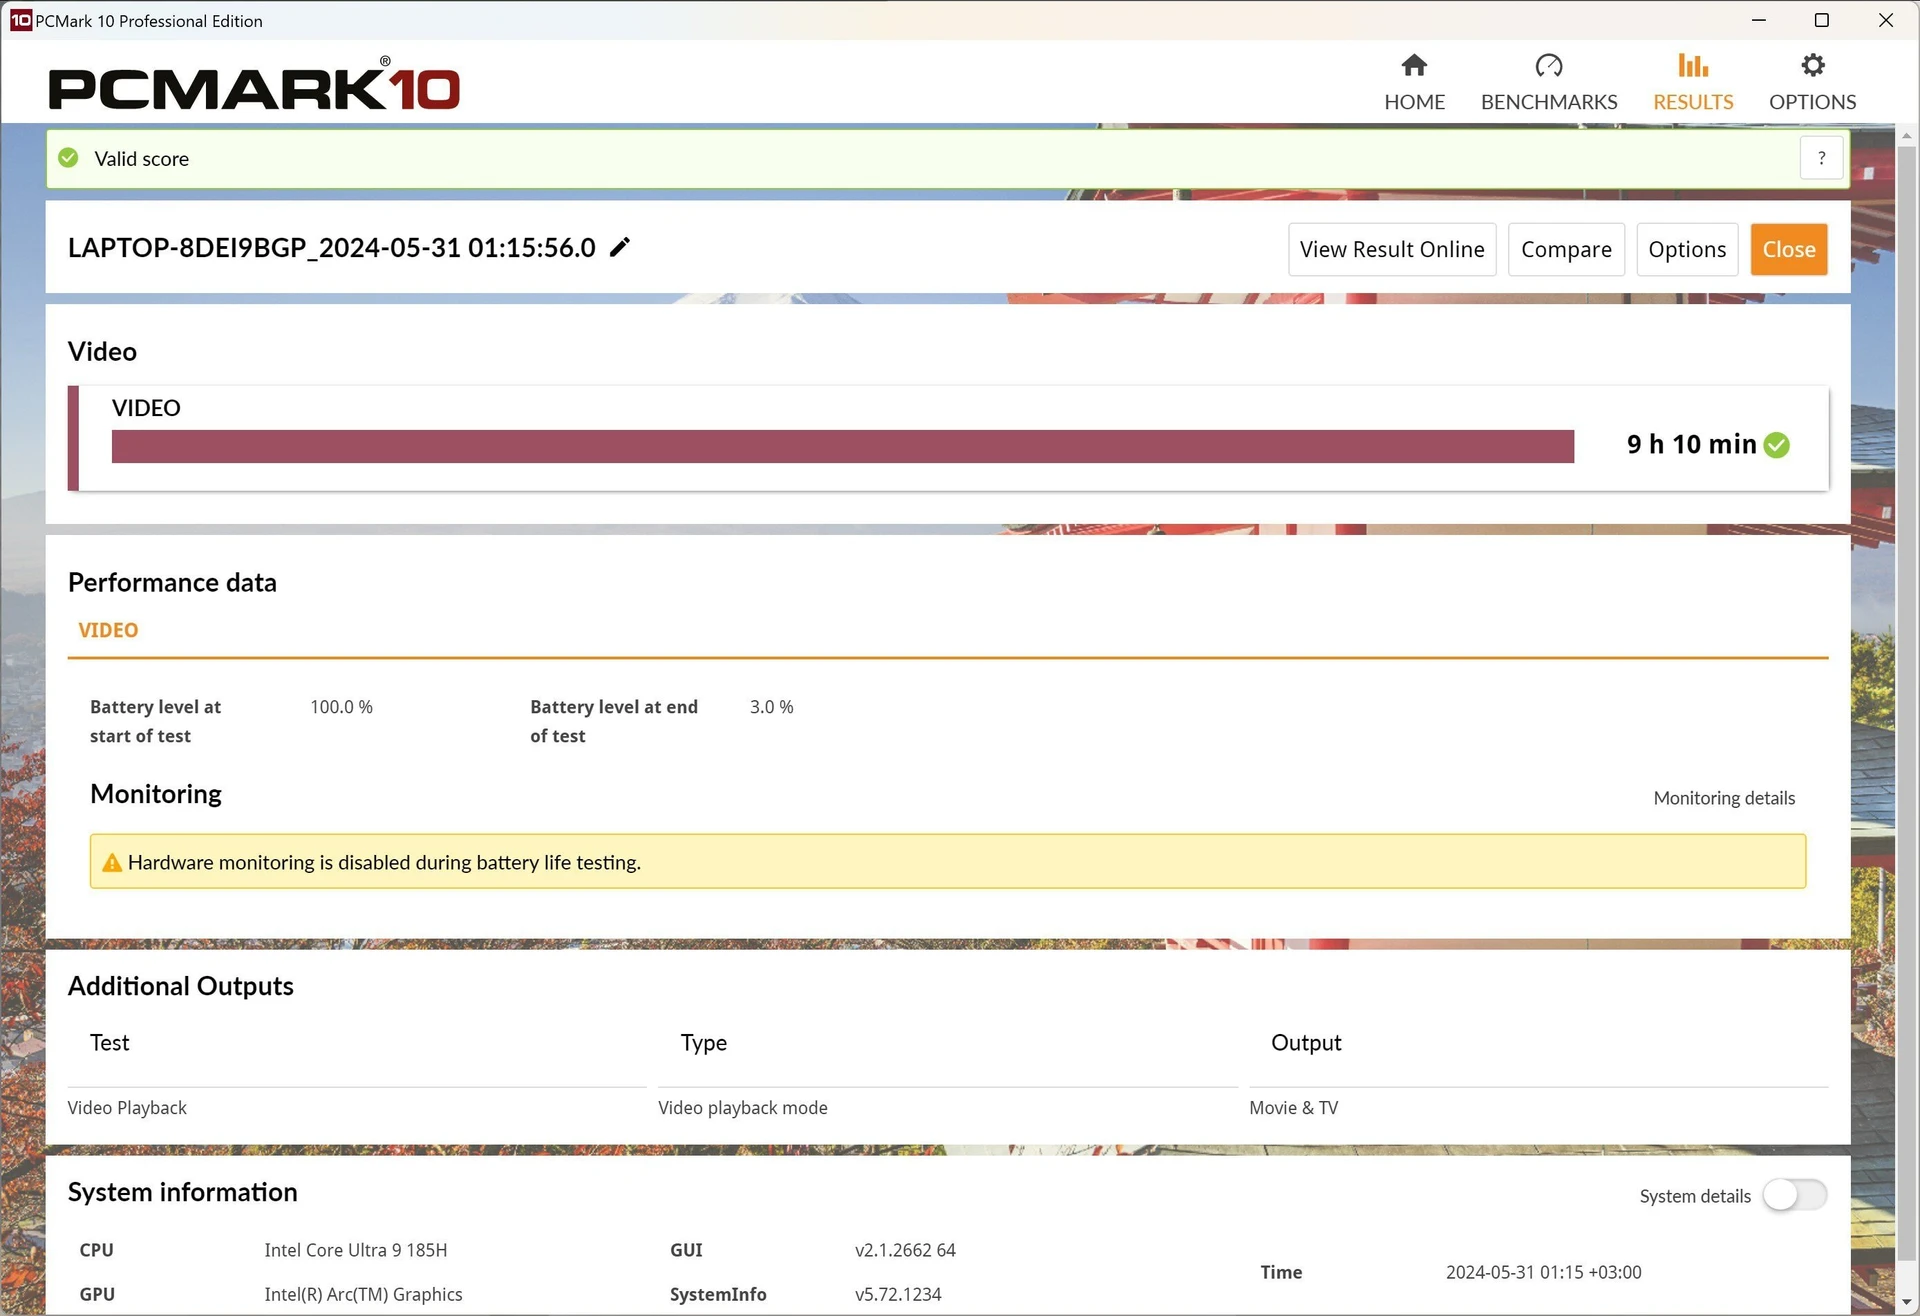Open the question mark help button
This screenshot has width=1920, height=1316.
click(x=1821, y=158)
